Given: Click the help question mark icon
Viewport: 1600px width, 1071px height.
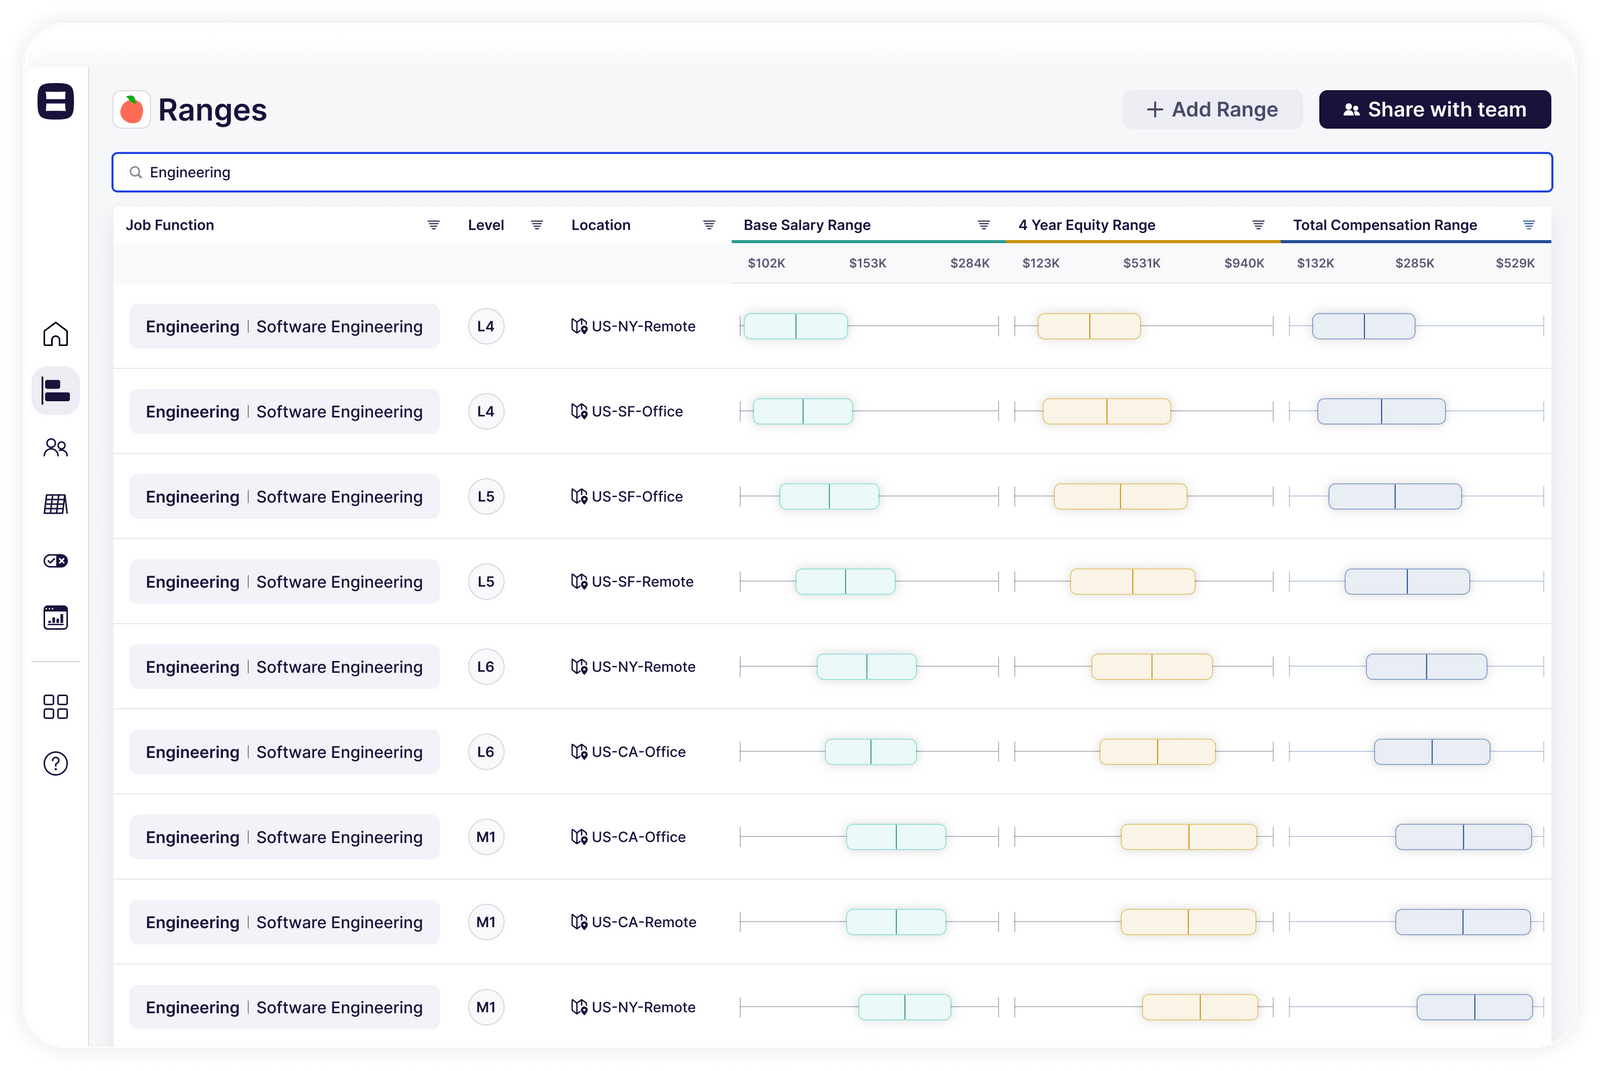Looking at the screenshot, I should 56,764.
